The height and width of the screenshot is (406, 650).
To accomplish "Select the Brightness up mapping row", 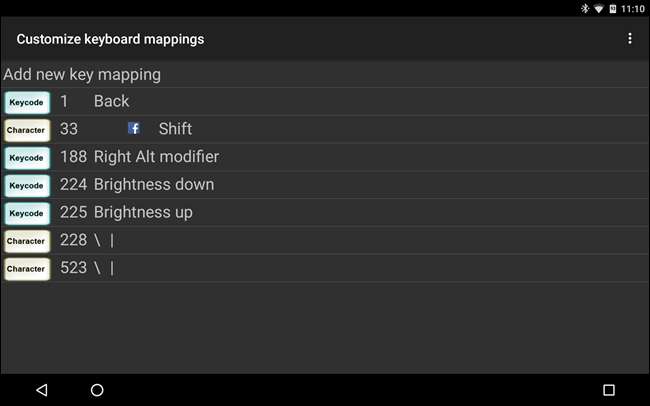I will coord(143,213).
